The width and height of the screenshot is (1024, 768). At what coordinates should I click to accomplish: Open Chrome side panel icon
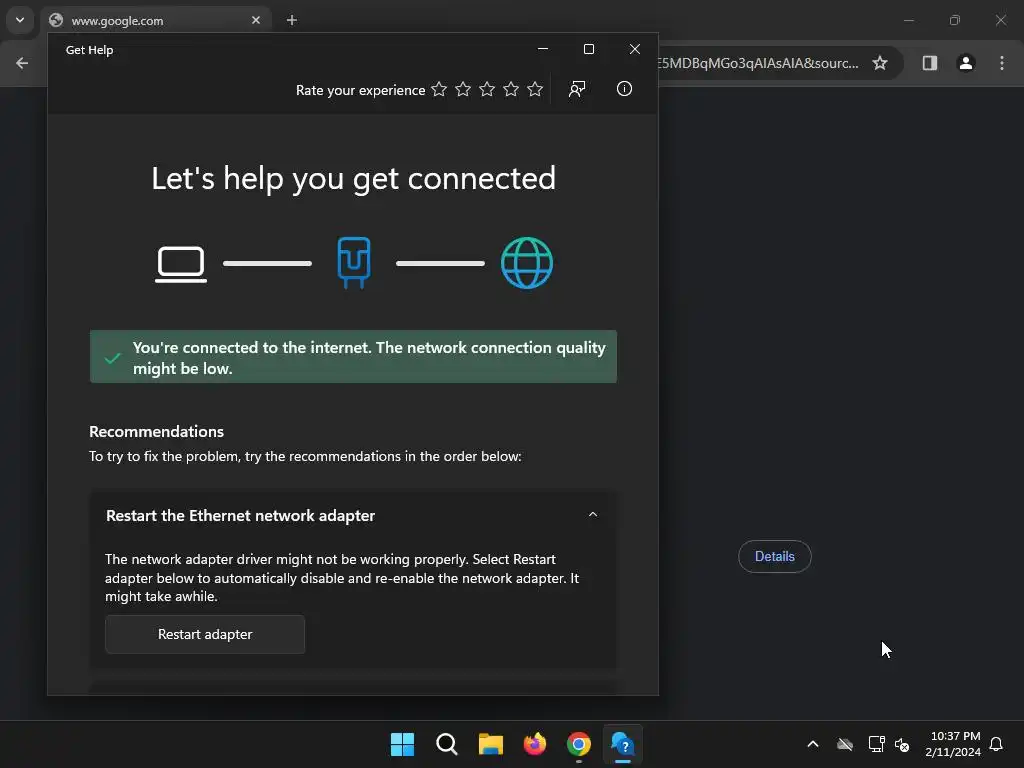(x=929, y=63)
